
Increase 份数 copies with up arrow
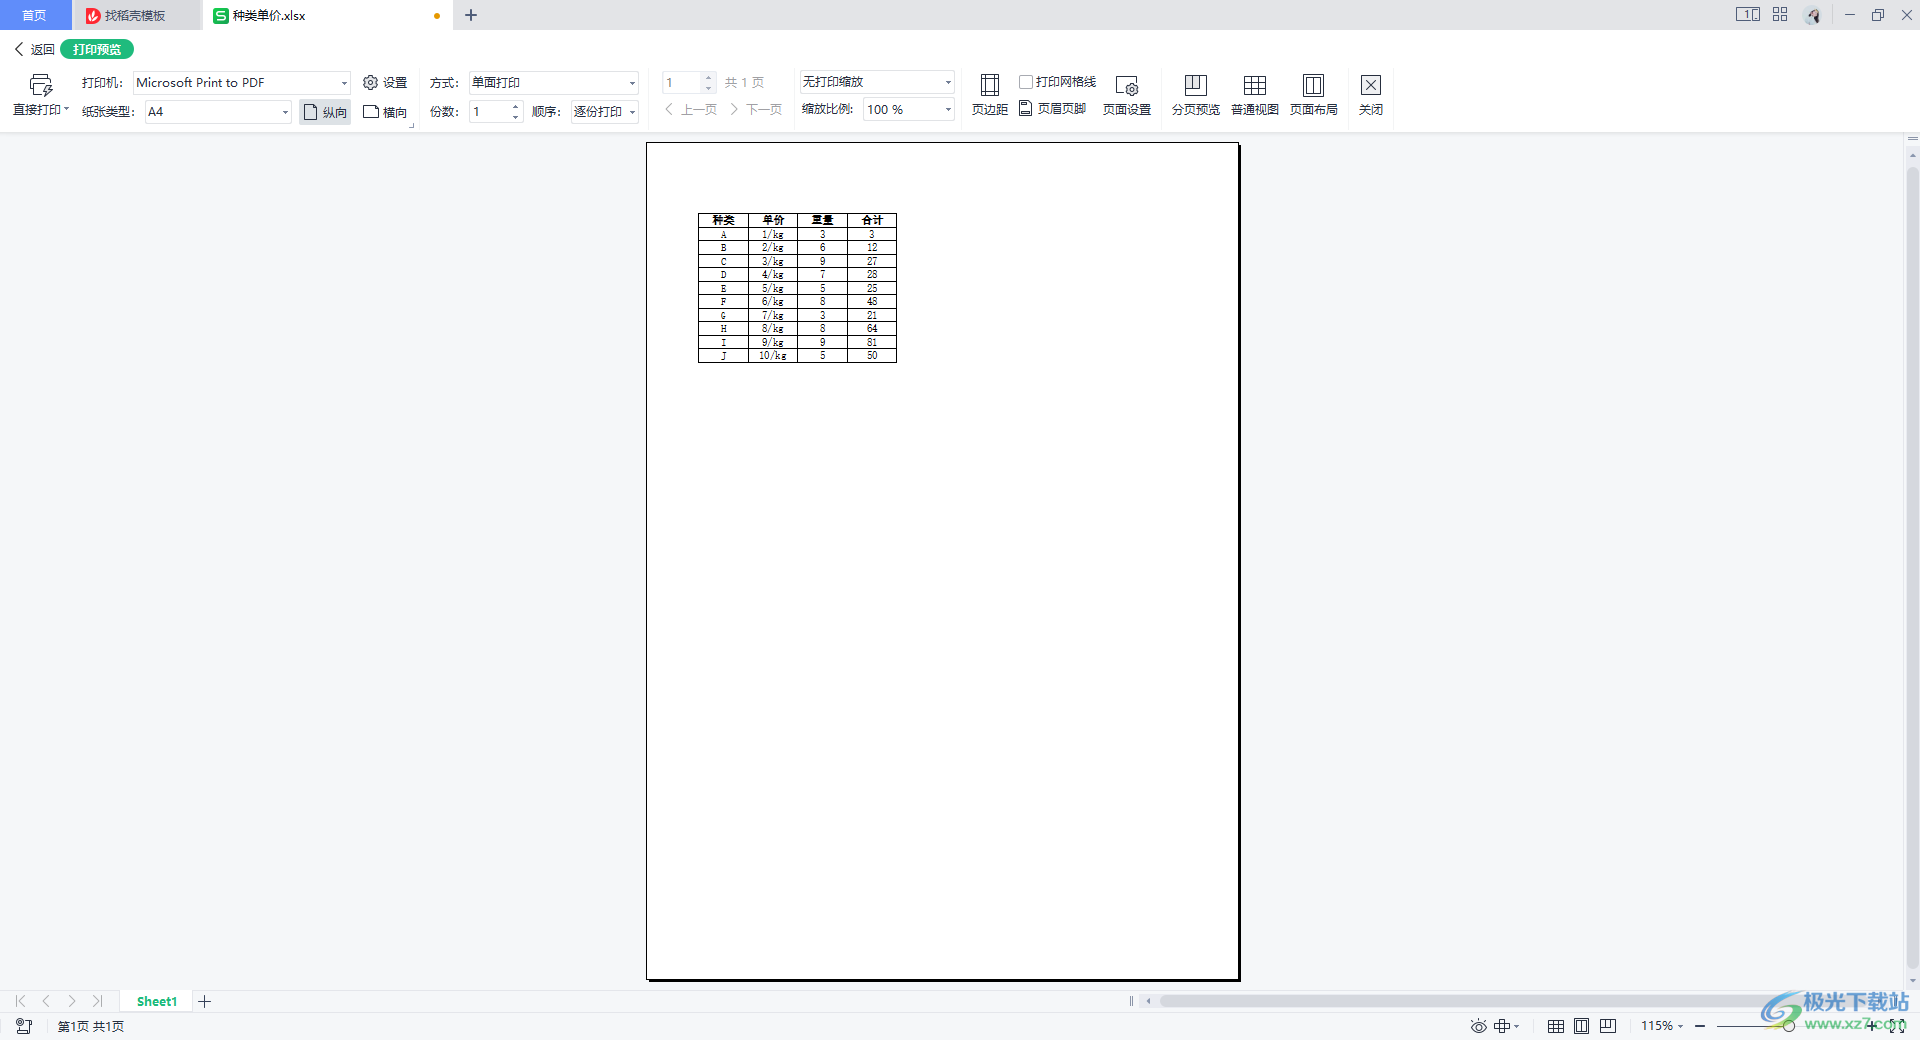[516, 106]
